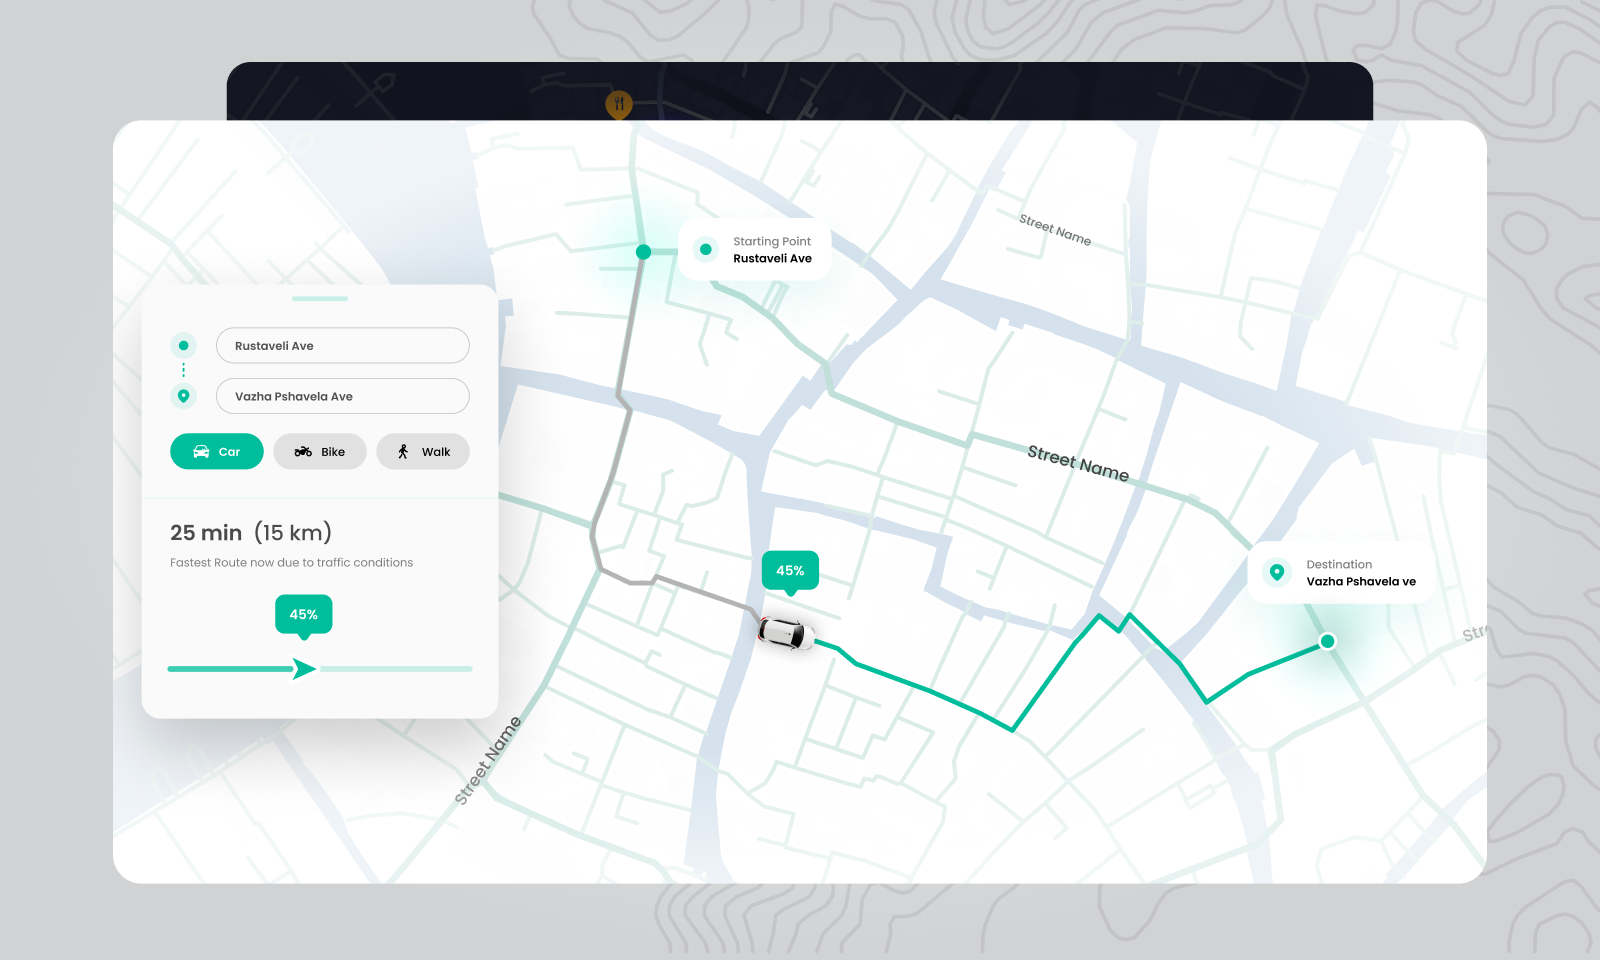The image size is (1600, 960).
Task: Click inside the Rustaveli Ave input field
Action: 343,345
